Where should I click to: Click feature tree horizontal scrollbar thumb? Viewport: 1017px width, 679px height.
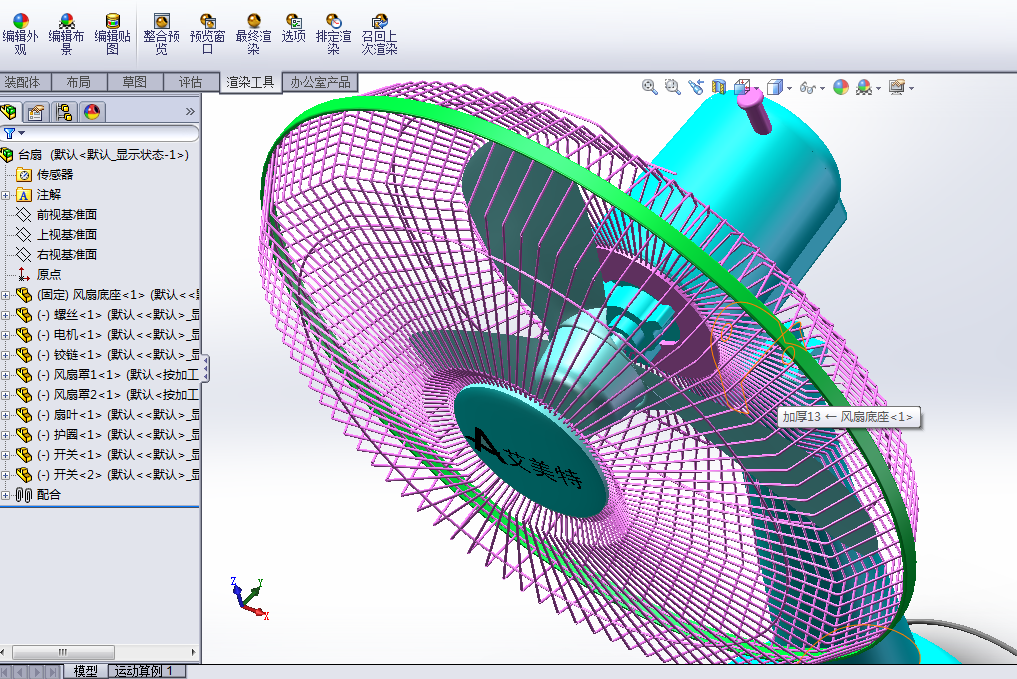63,652
